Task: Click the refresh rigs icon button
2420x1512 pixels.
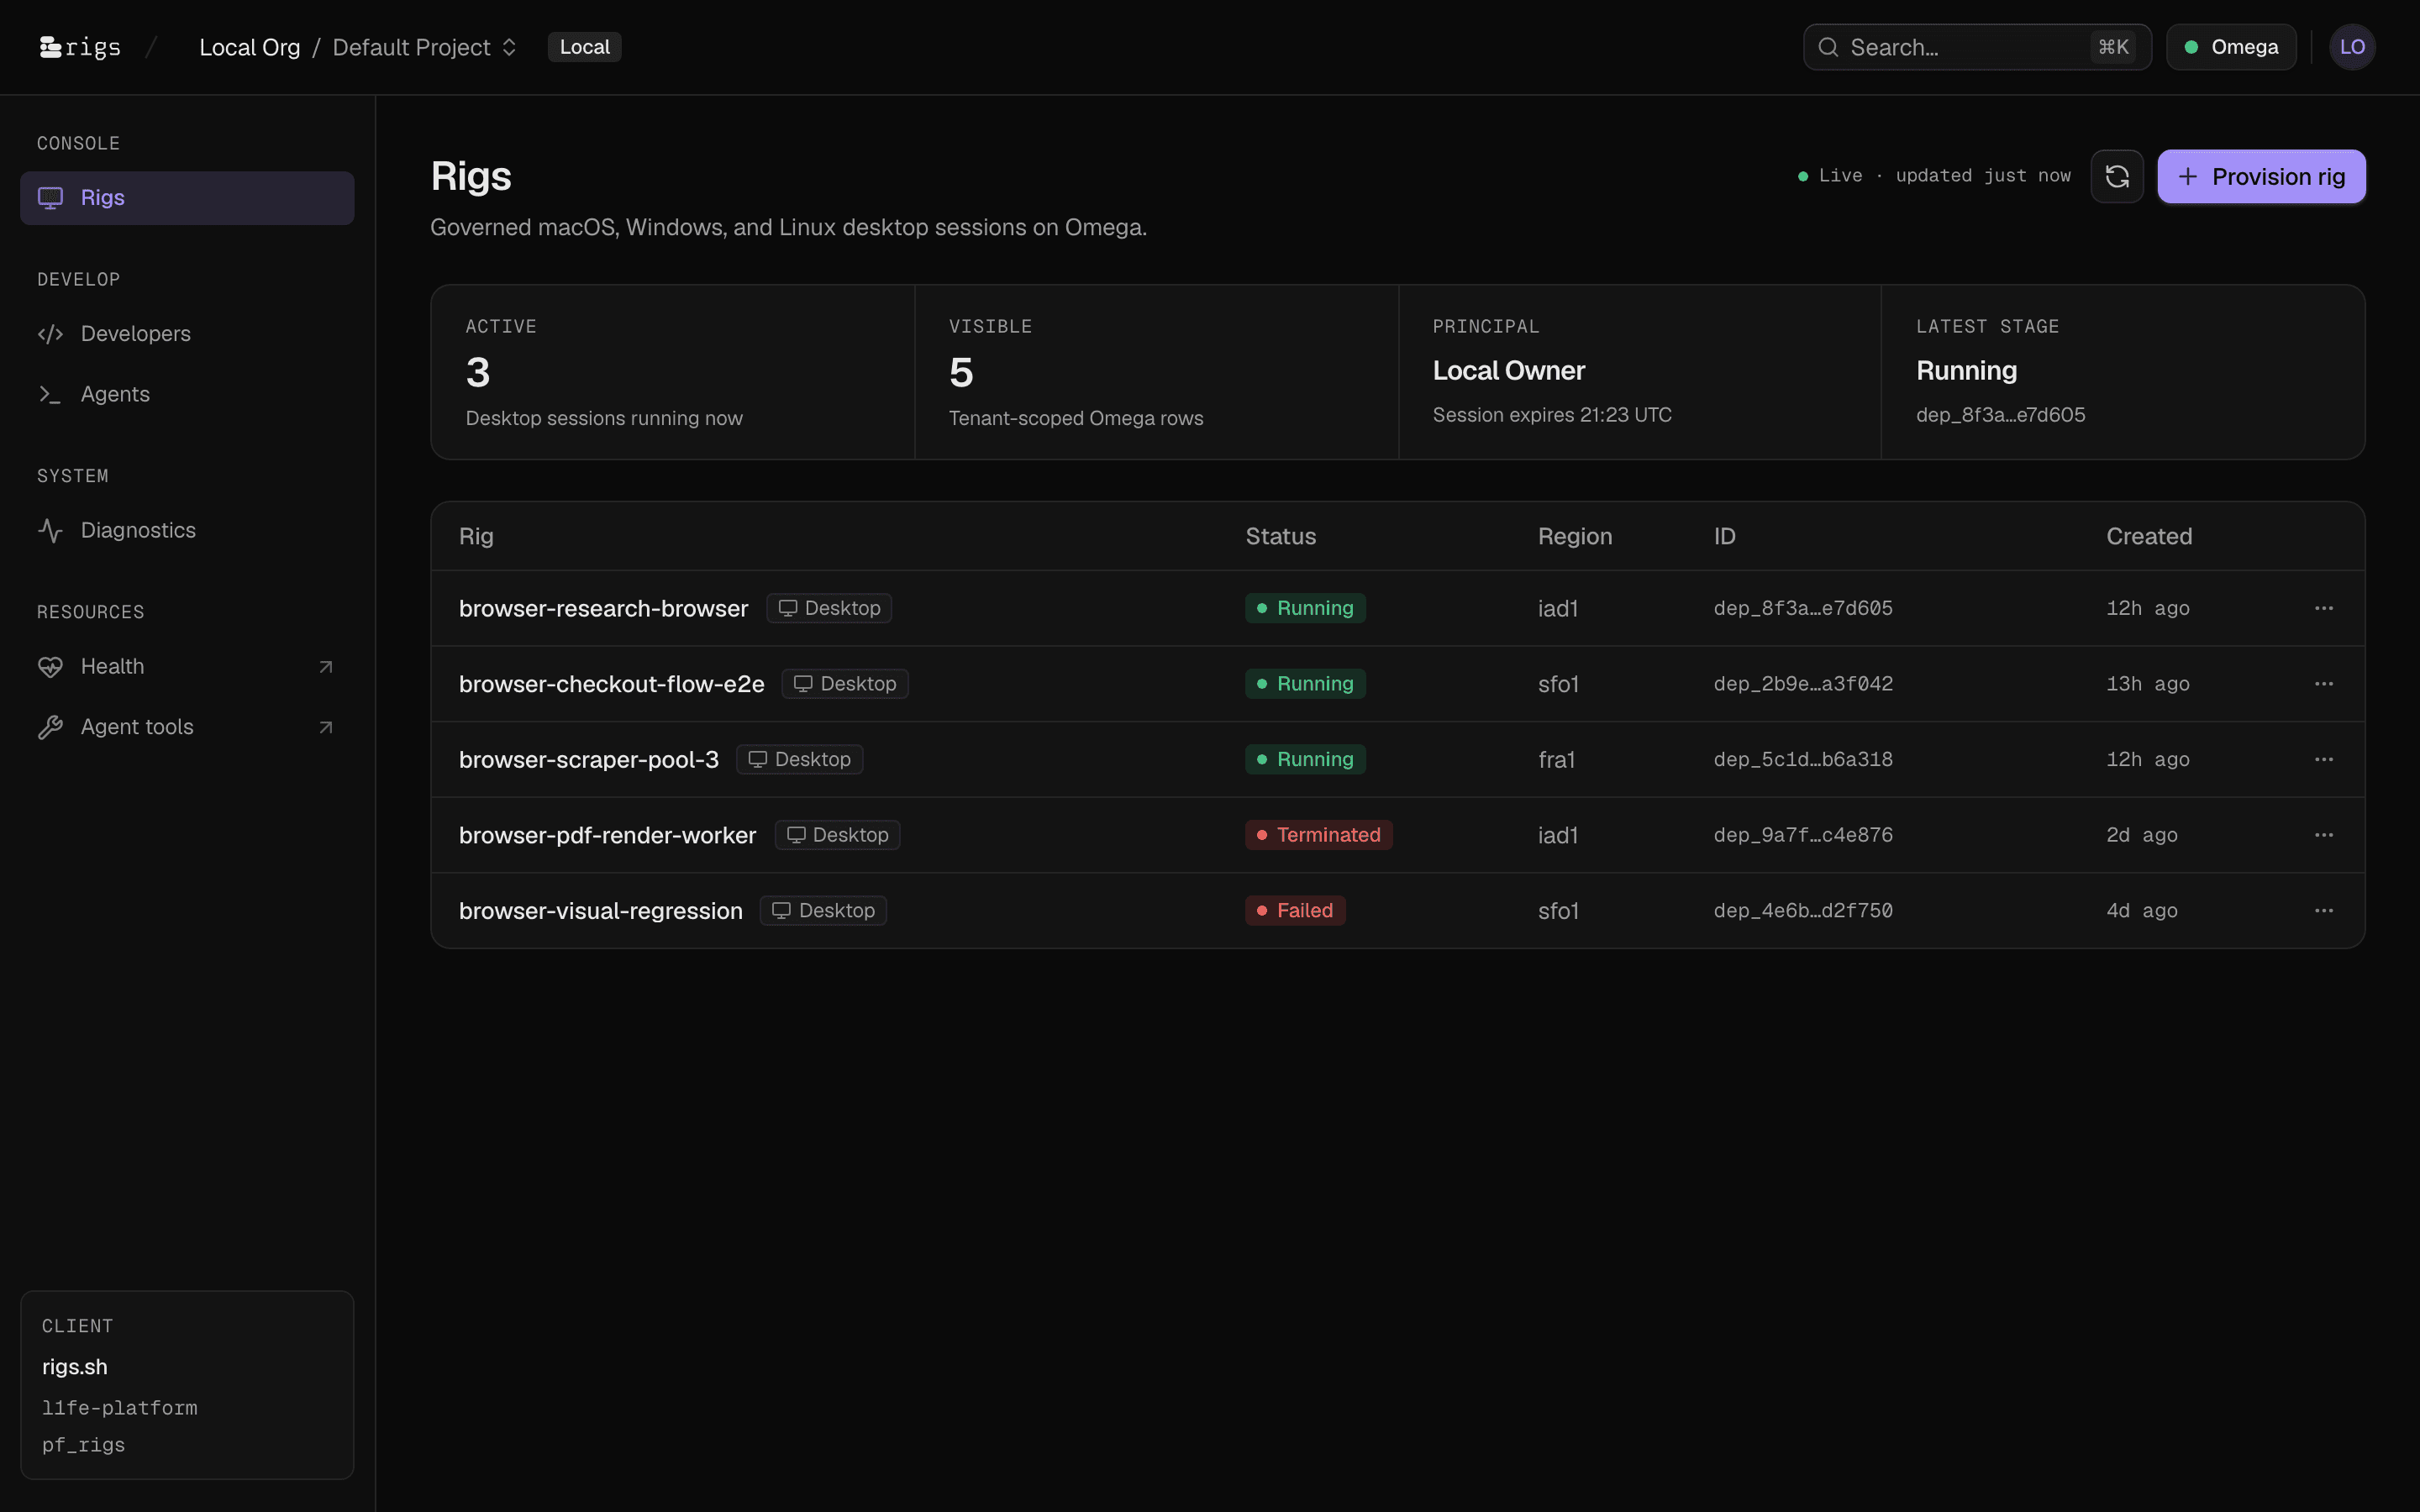Action: click(2116, 177)
